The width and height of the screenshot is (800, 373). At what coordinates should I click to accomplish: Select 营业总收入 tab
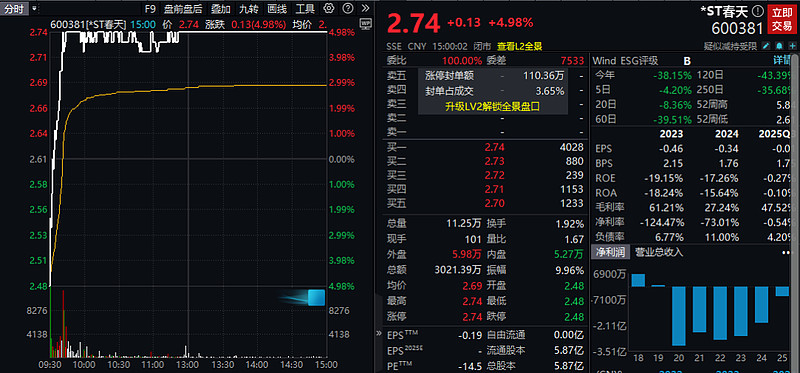pos(659,252)
